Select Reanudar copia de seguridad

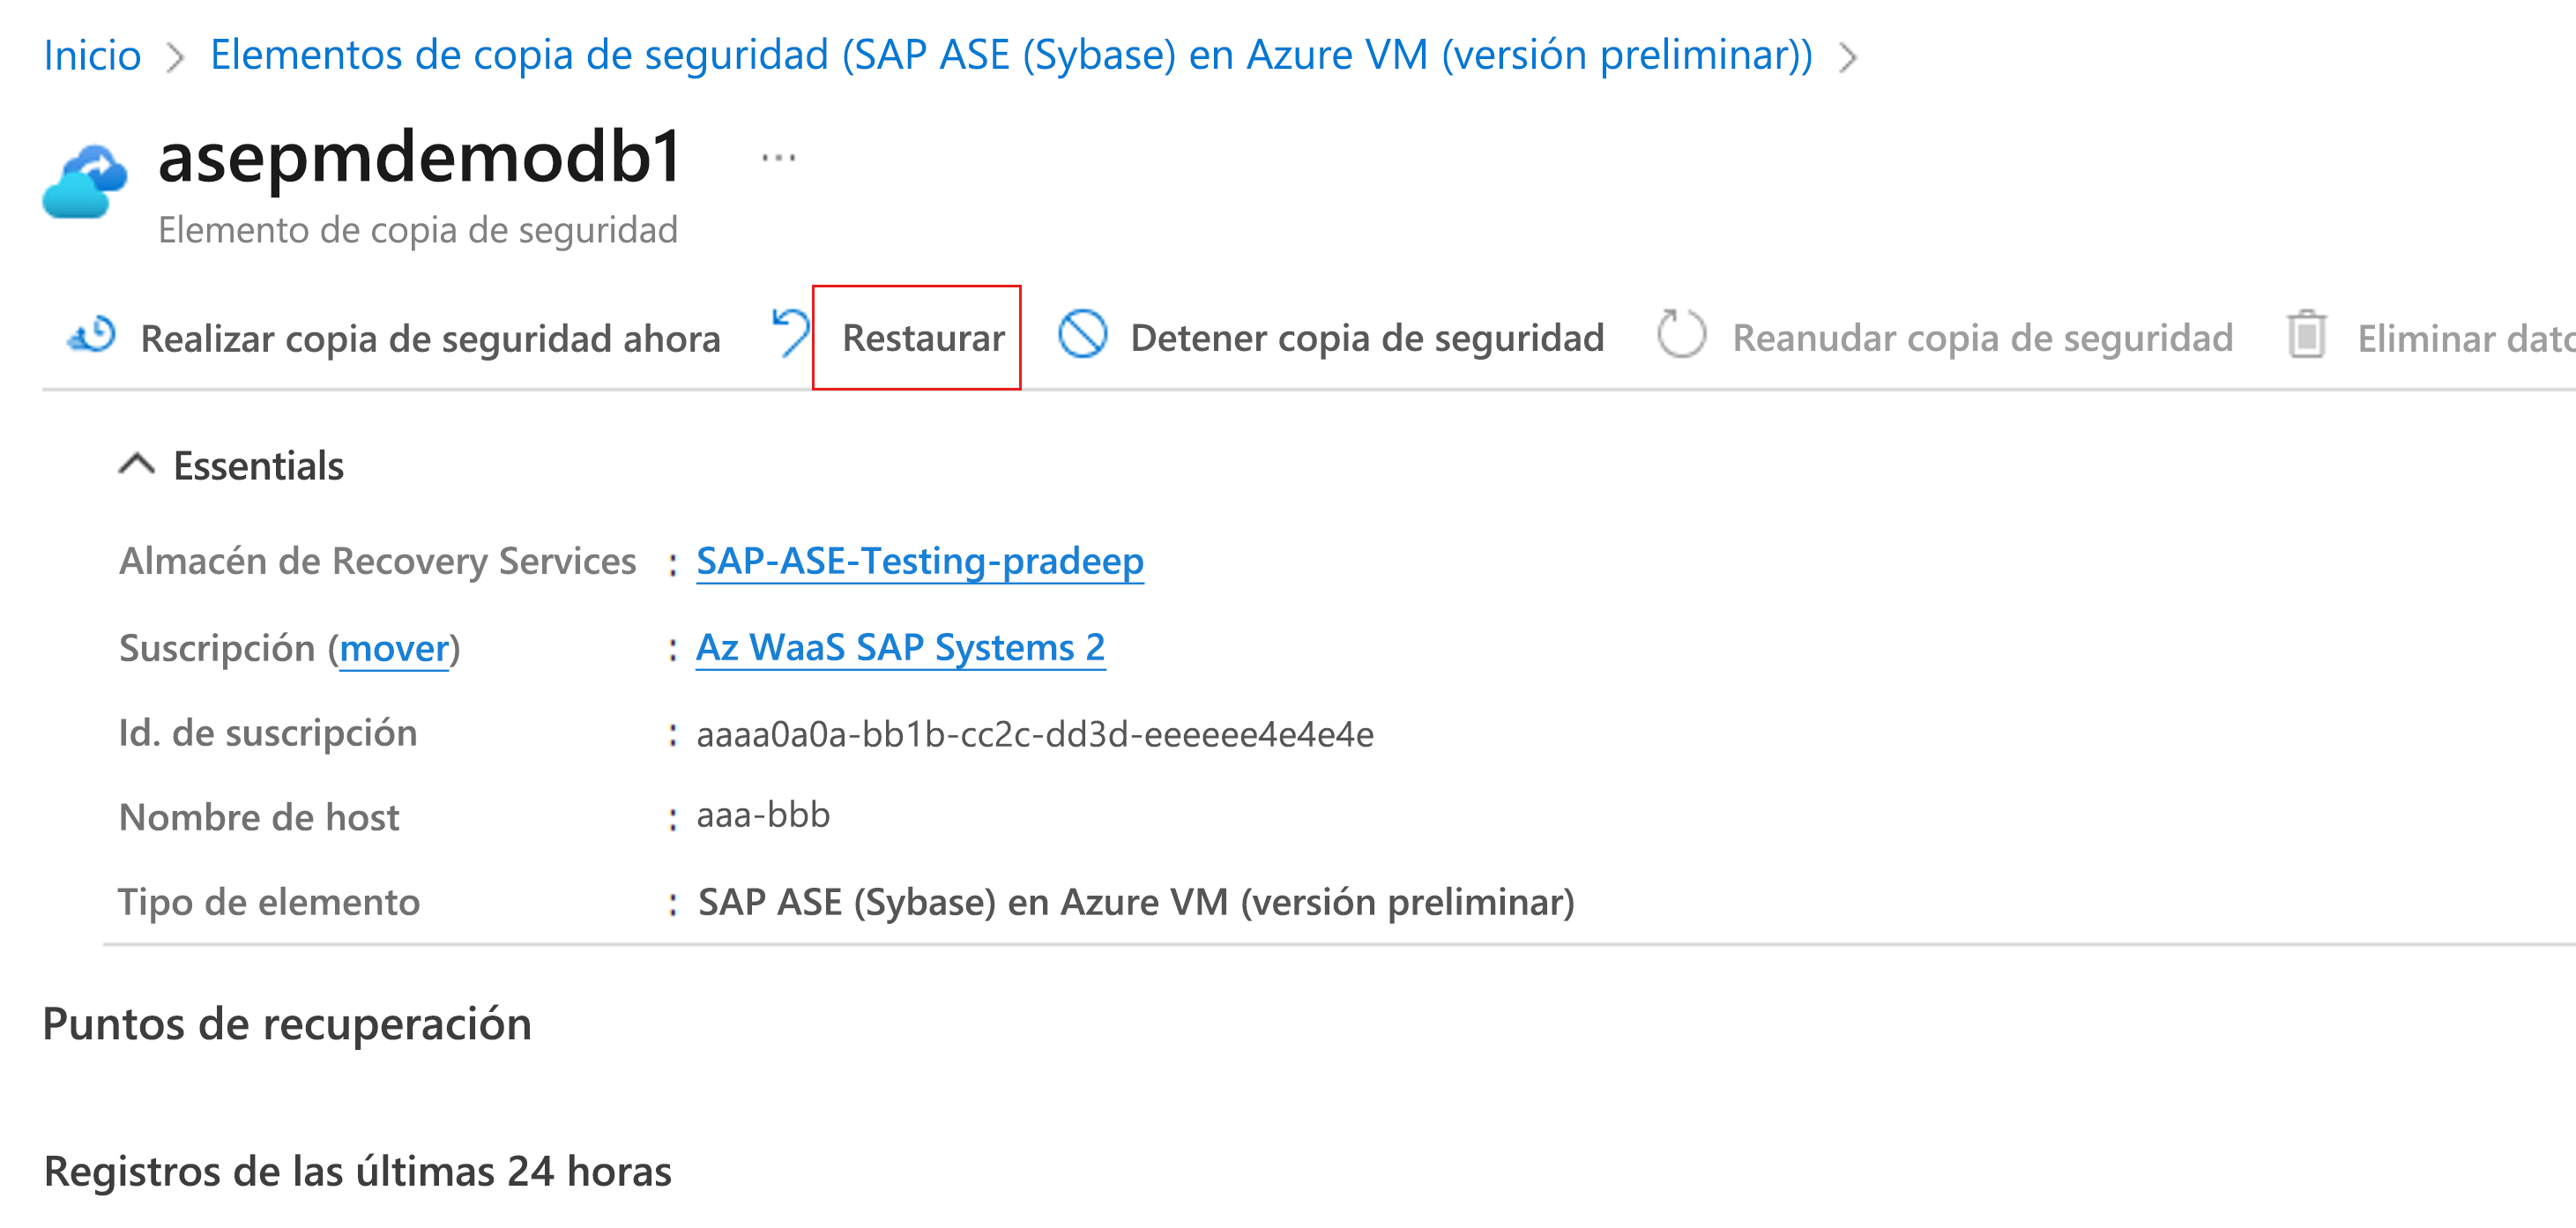pyautogui.click(x=1982, y=338)
